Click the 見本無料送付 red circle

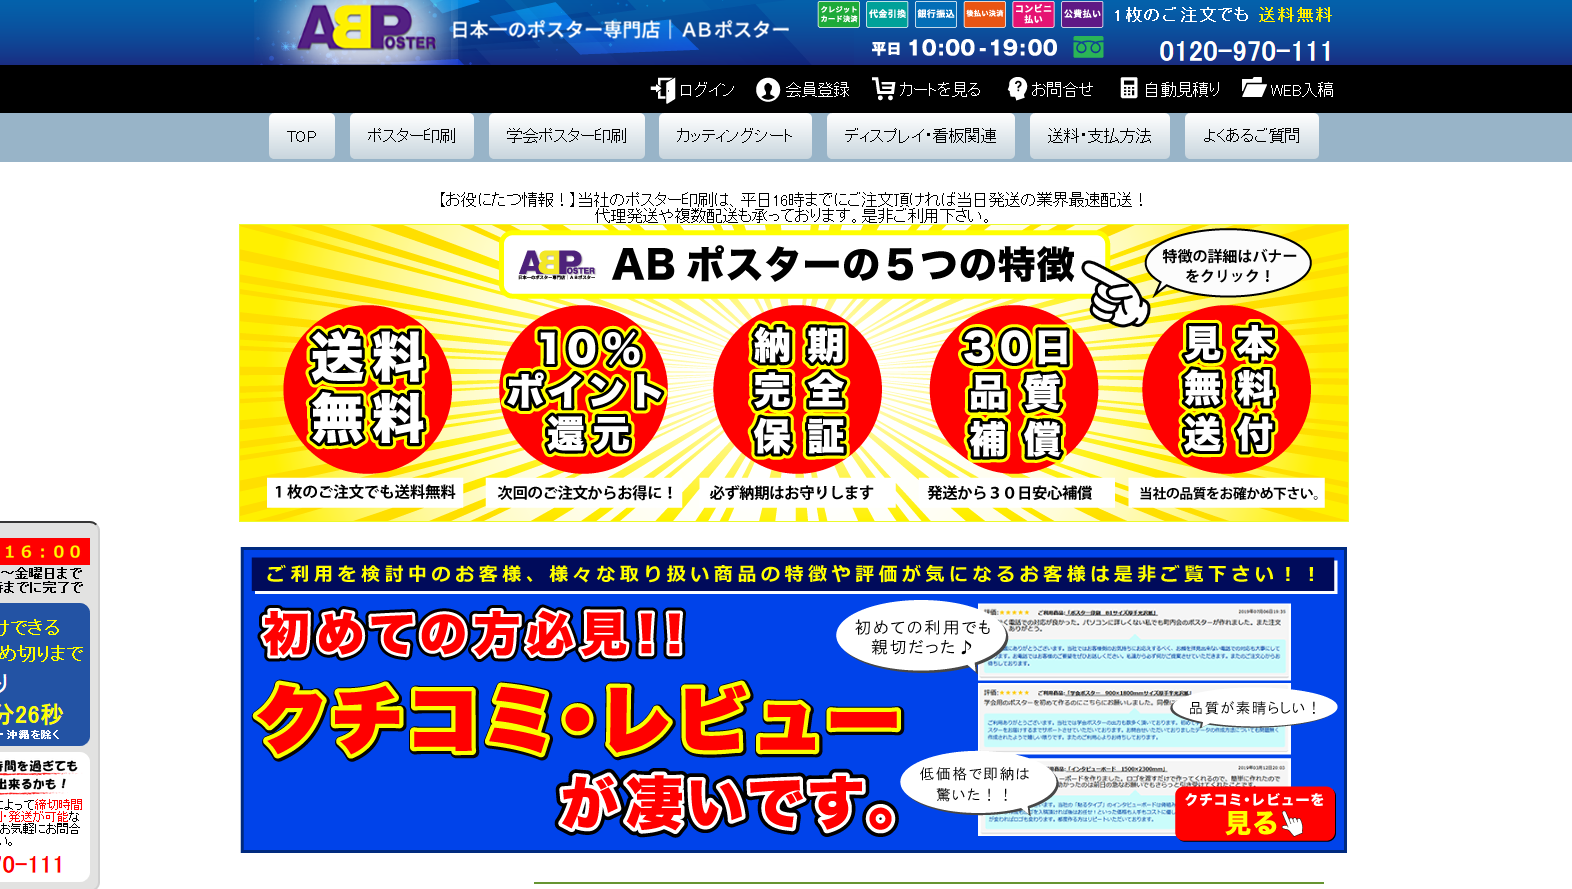tap(1227, 389)
